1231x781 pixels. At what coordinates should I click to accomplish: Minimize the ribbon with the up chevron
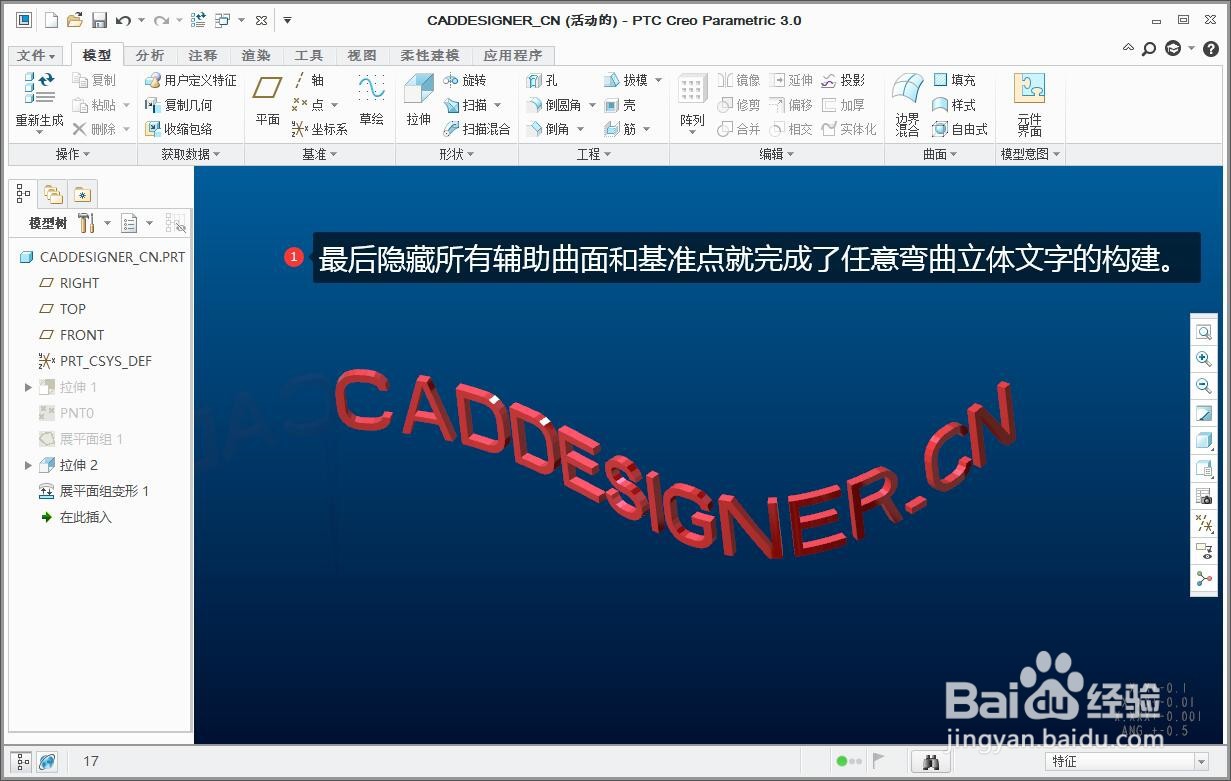coord(1129,48)
